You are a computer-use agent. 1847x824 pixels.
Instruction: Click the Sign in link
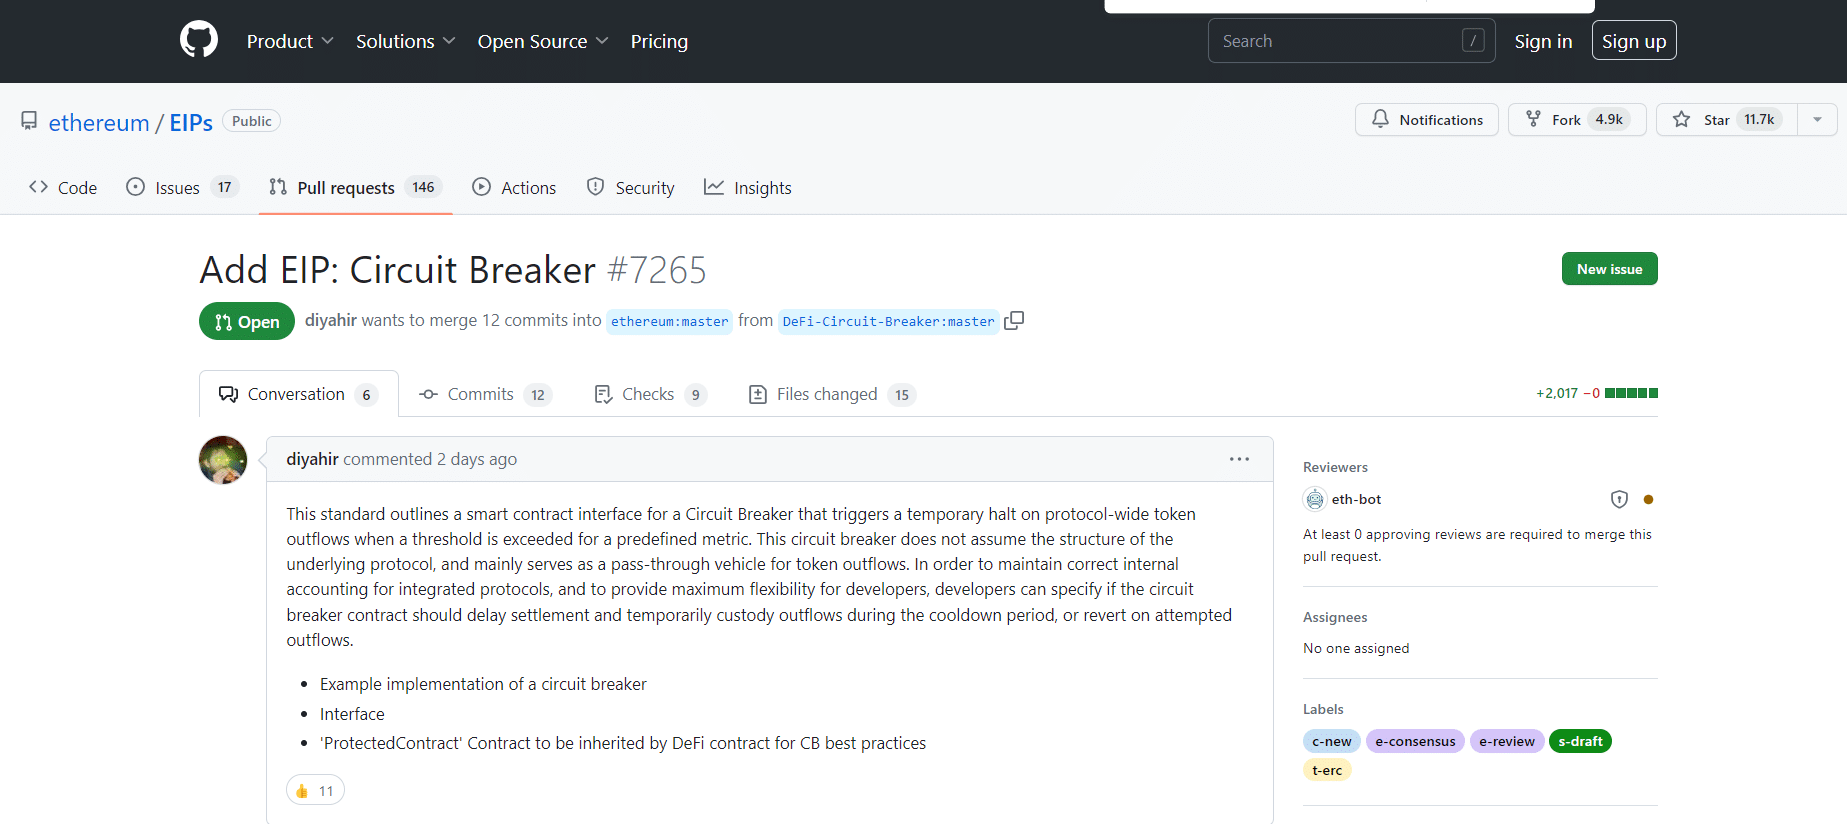pos(1543,41)
